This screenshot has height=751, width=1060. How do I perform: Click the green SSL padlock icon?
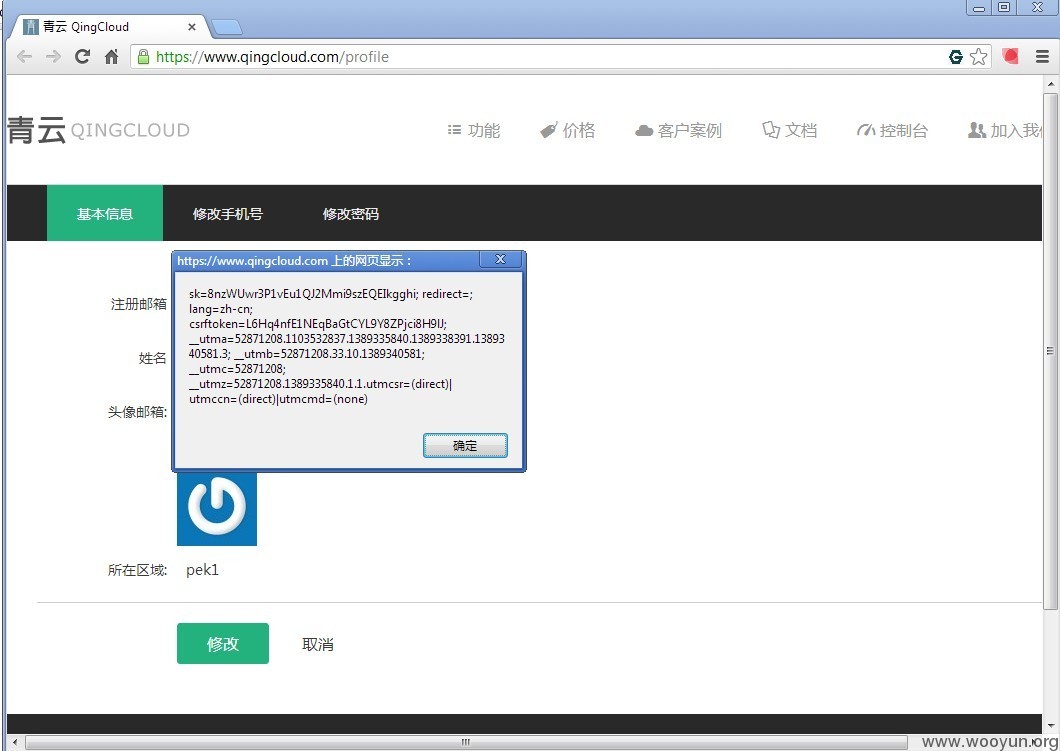pos(143,57)
